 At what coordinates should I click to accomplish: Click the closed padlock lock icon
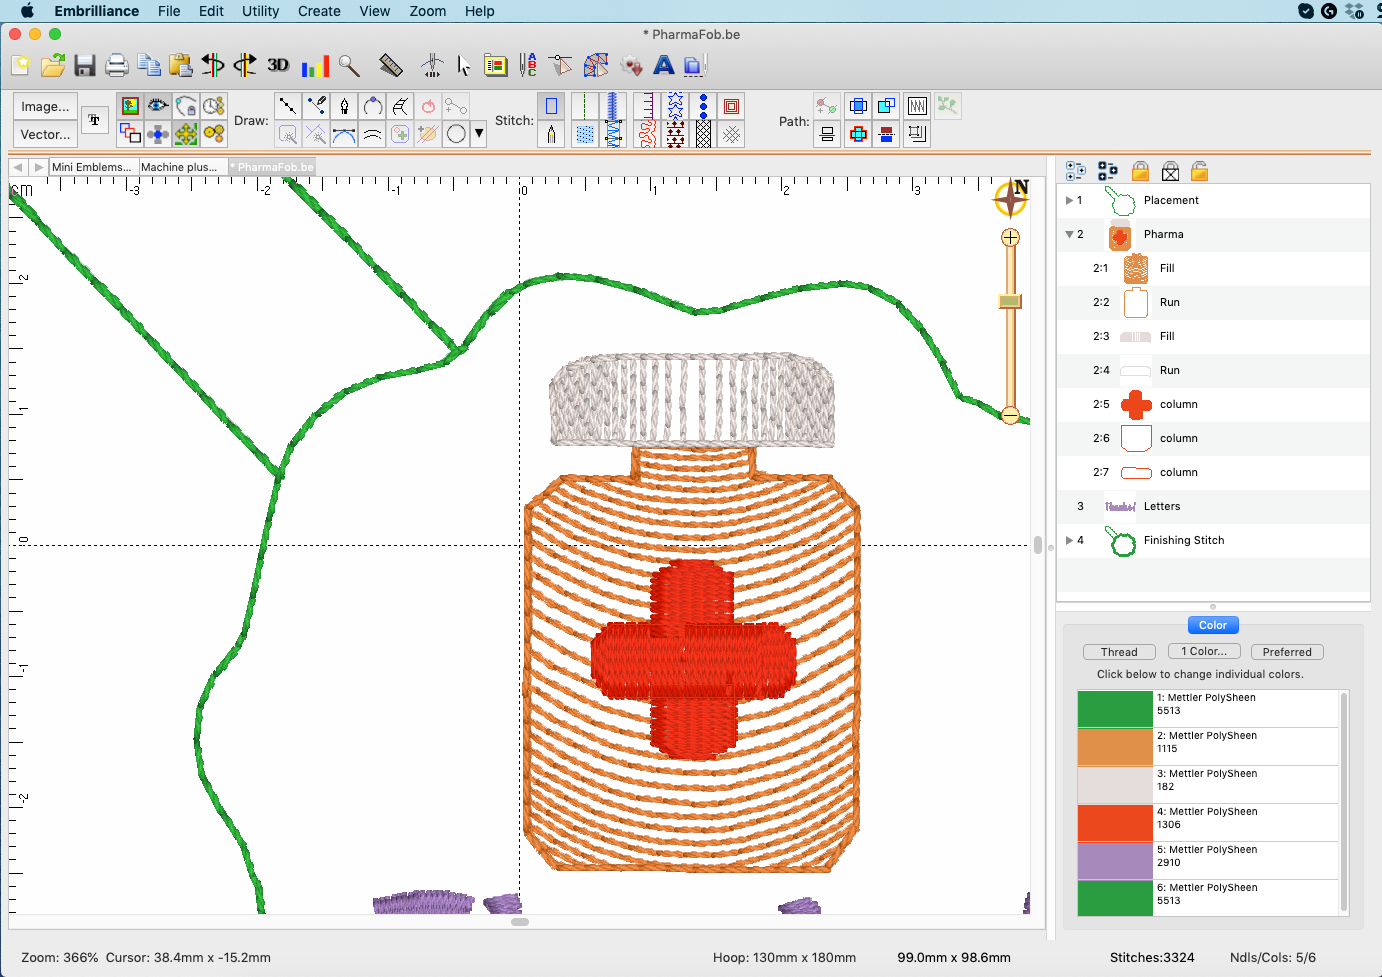coord(1140,171)
